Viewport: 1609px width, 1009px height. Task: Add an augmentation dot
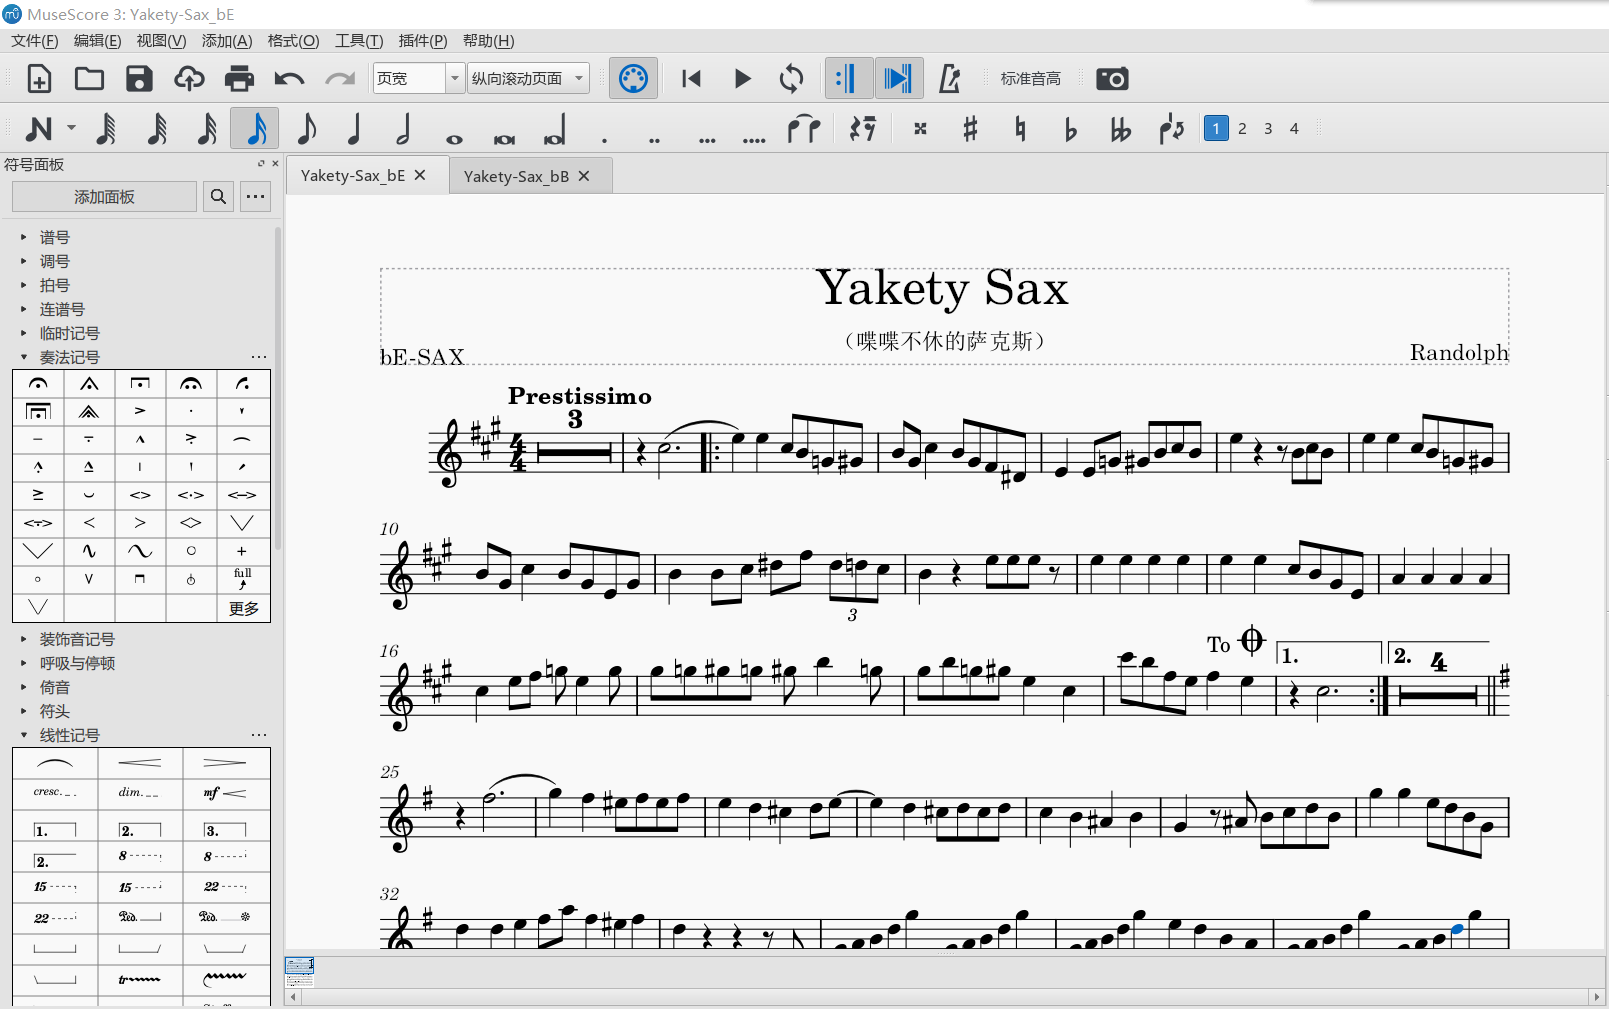[x=605, y=140]
